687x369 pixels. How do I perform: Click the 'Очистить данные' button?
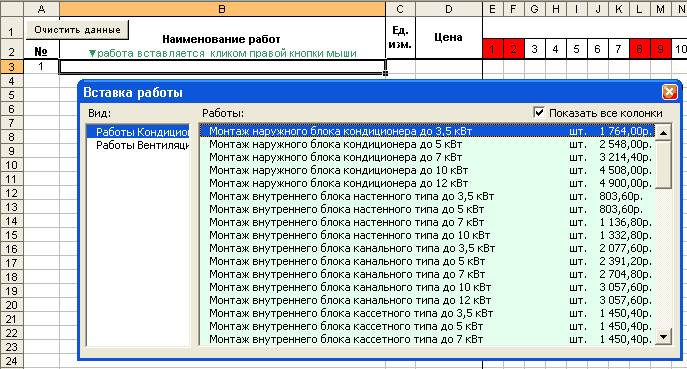coord(78,30)
